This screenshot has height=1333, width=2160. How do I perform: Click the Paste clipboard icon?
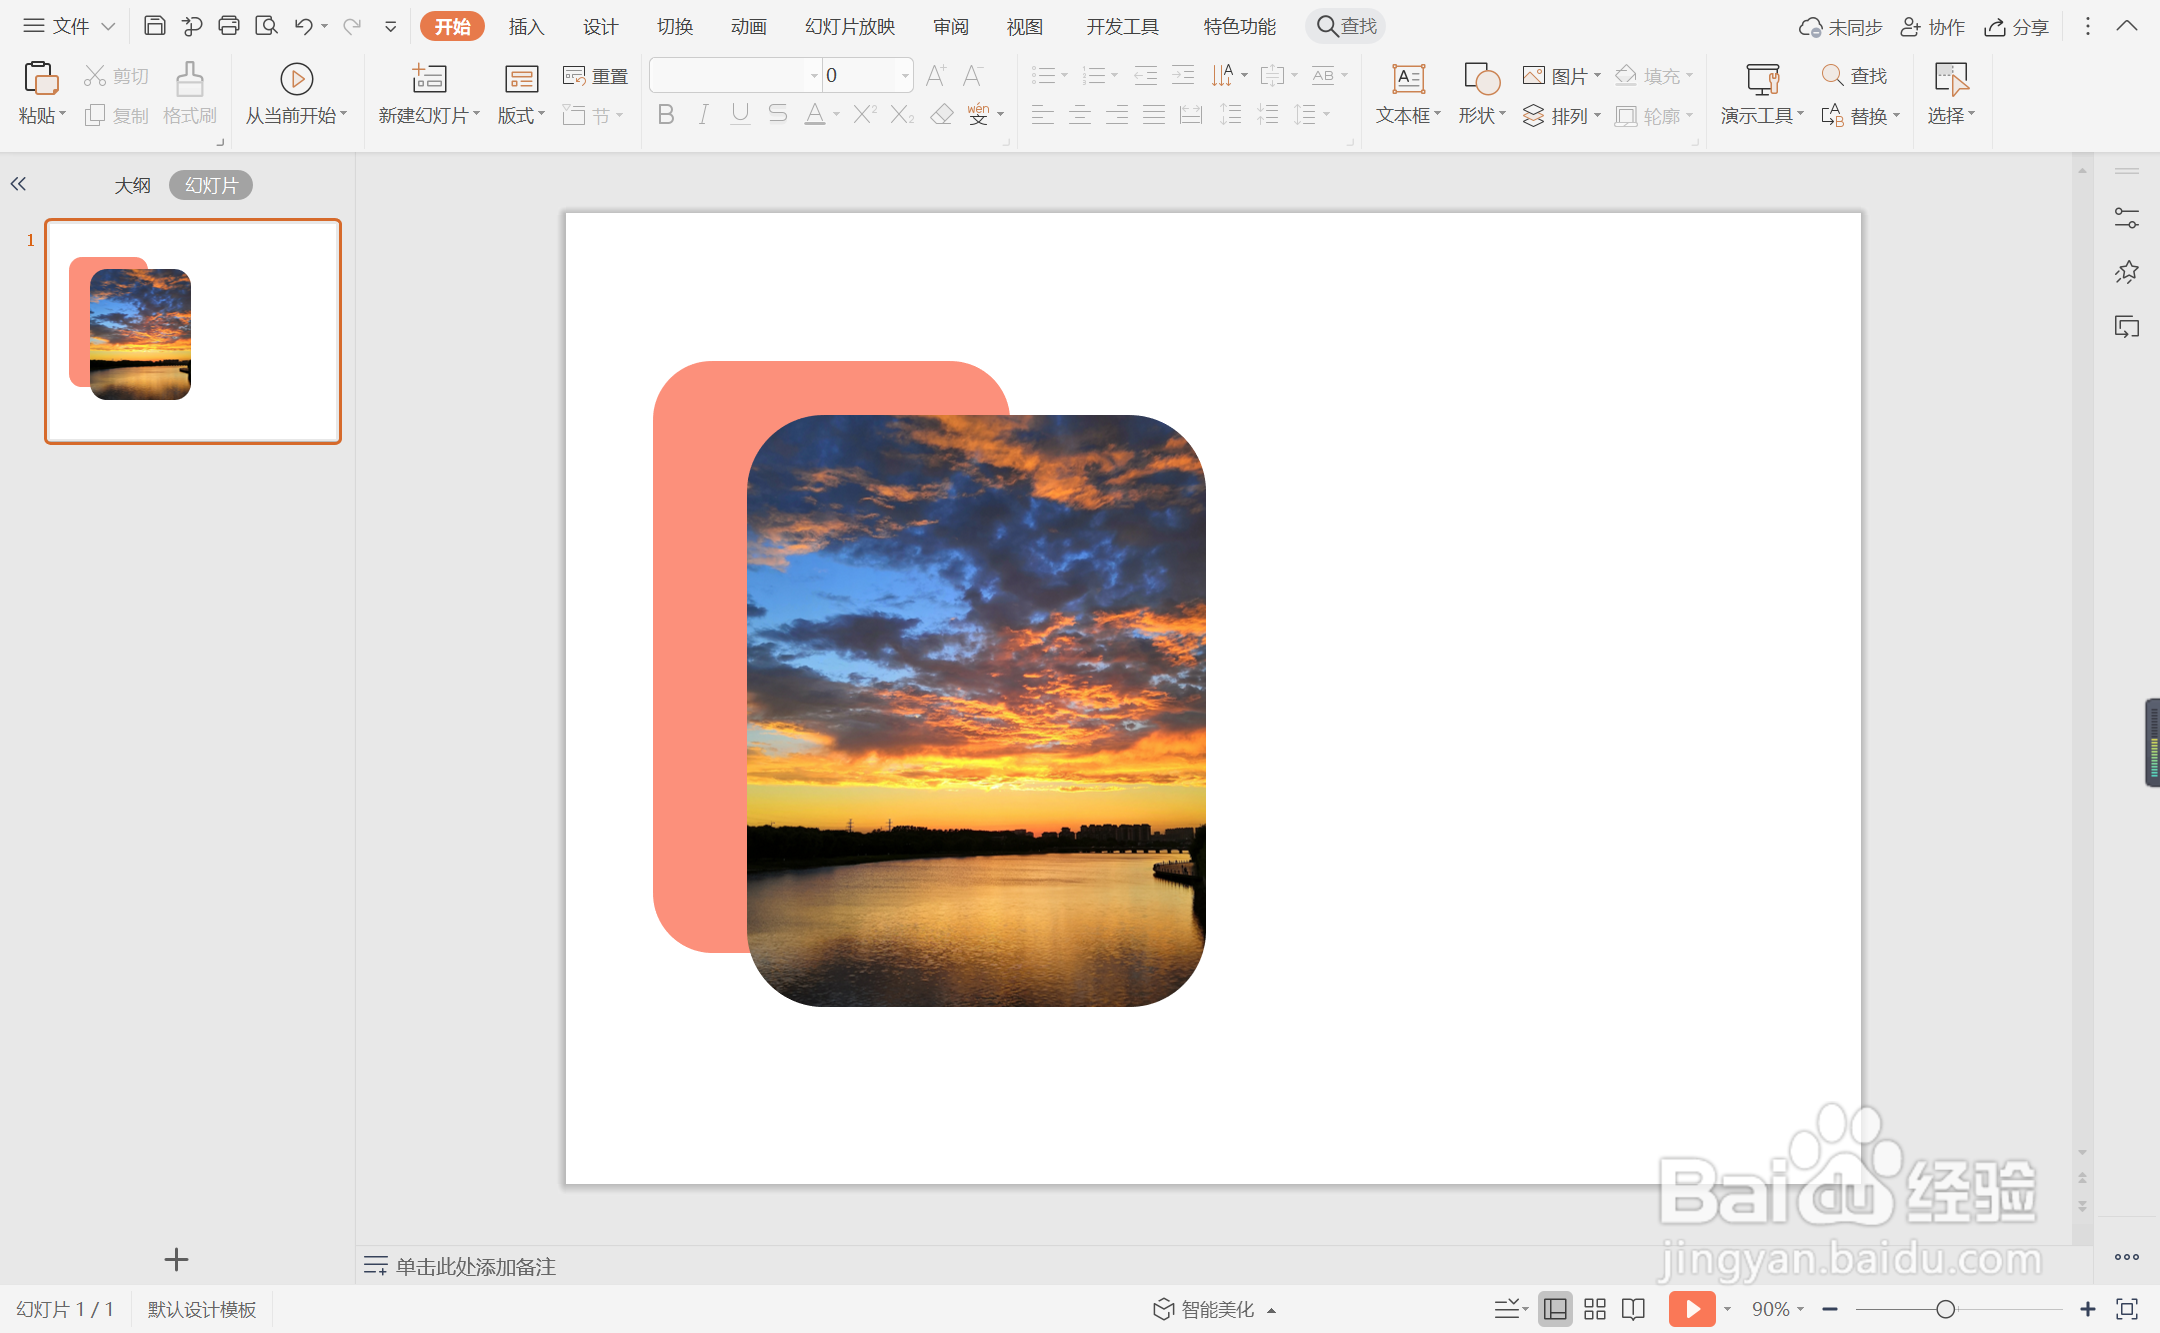pos(40,78)
